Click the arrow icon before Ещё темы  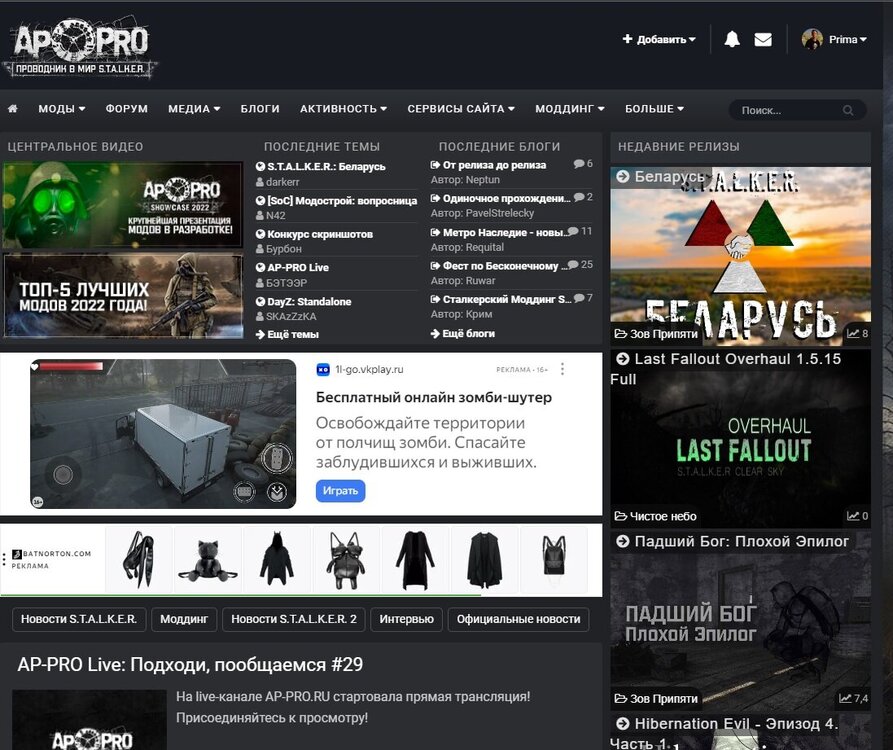(260, 334)
